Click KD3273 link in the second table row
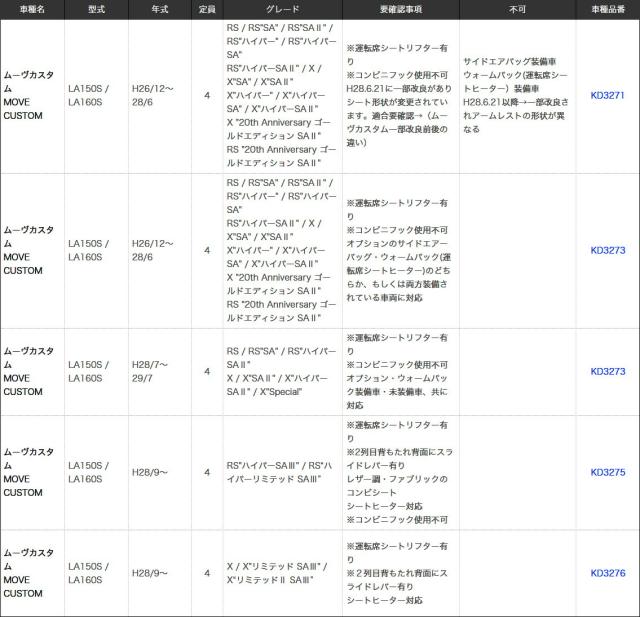 pos(607,250)
